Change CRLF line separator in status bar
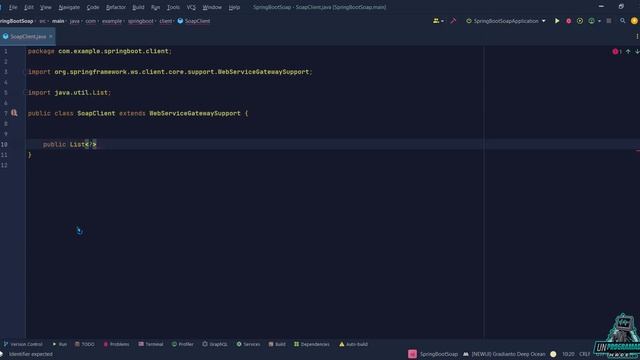The height and width of the screenshot is (360, 640). (584, 354)
